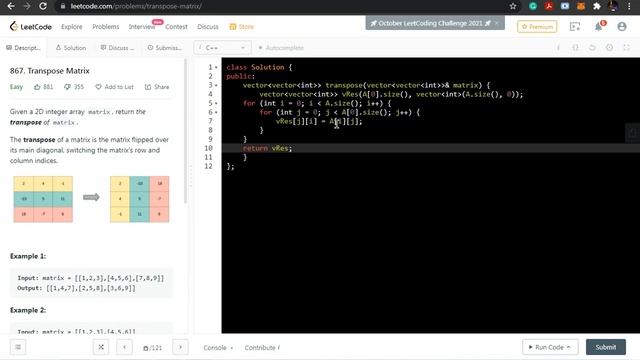This screenshot has height=360, width=640.
Task: Open the Problems menu
Action: 106,27
